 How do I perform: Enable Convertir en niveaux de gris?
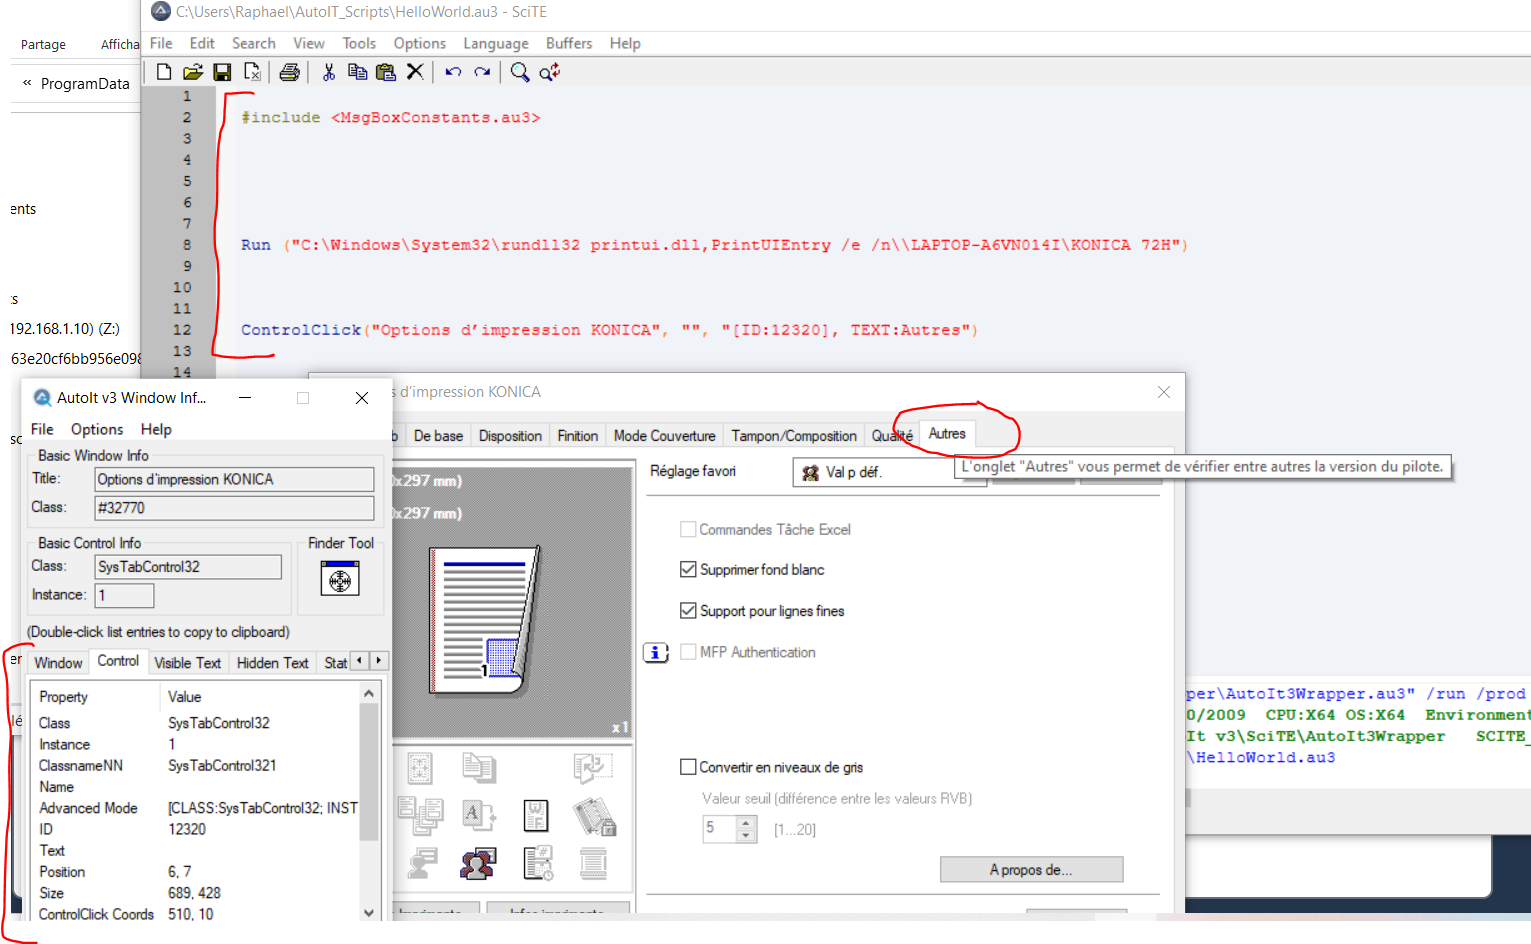pos(688,767)
